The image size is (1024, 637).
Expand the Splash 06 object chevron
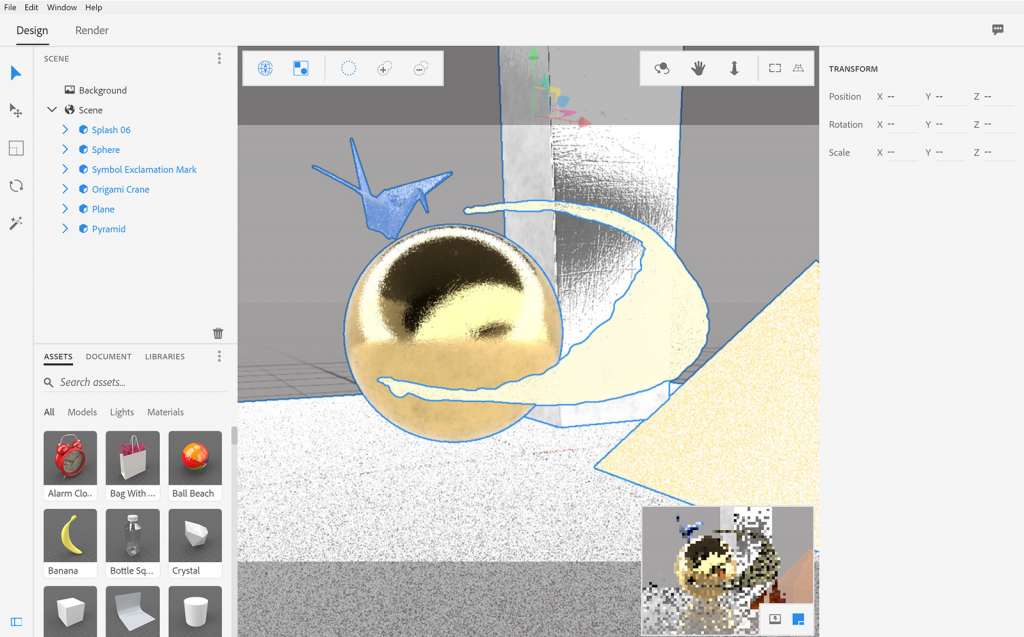point(65,130)
